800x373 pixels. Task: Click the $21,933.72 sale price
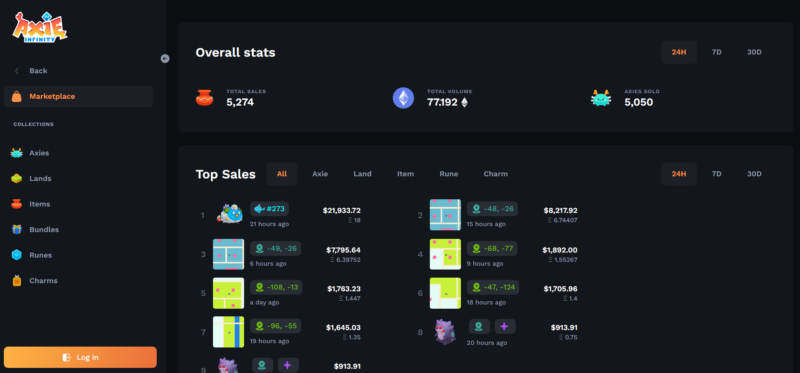342,210
